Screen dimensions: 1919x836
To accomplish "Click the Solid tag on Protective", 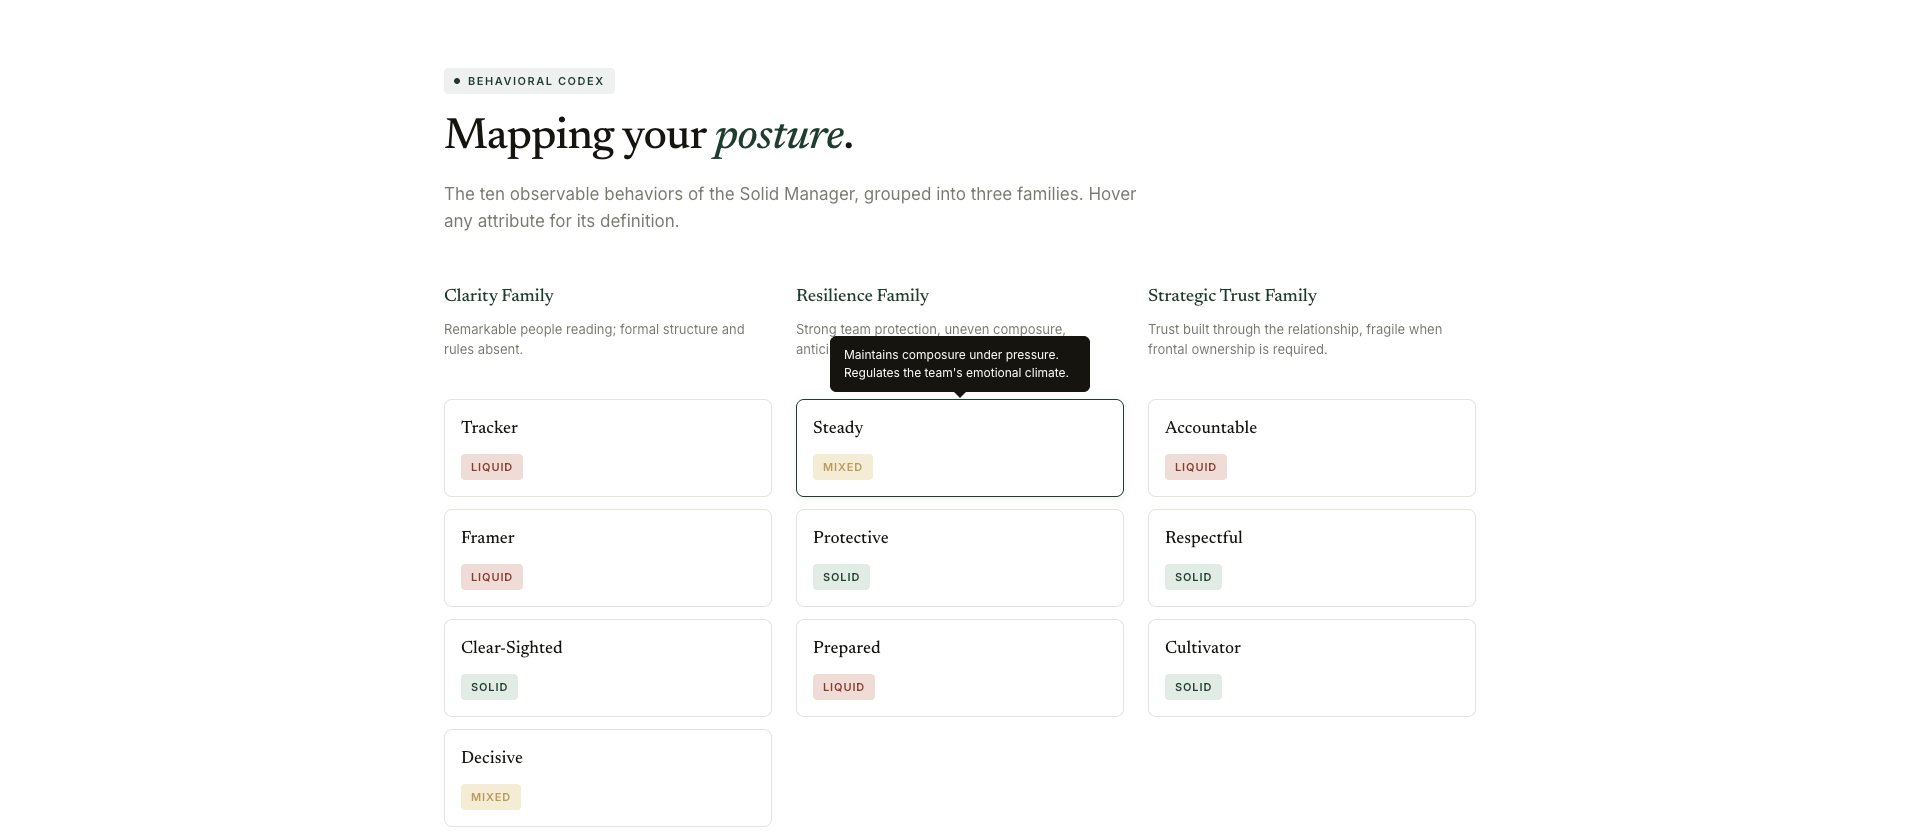I will point(841,577).
